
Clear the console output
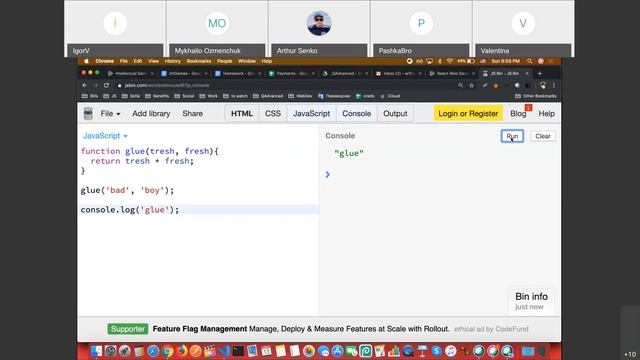tap(543, 136)
